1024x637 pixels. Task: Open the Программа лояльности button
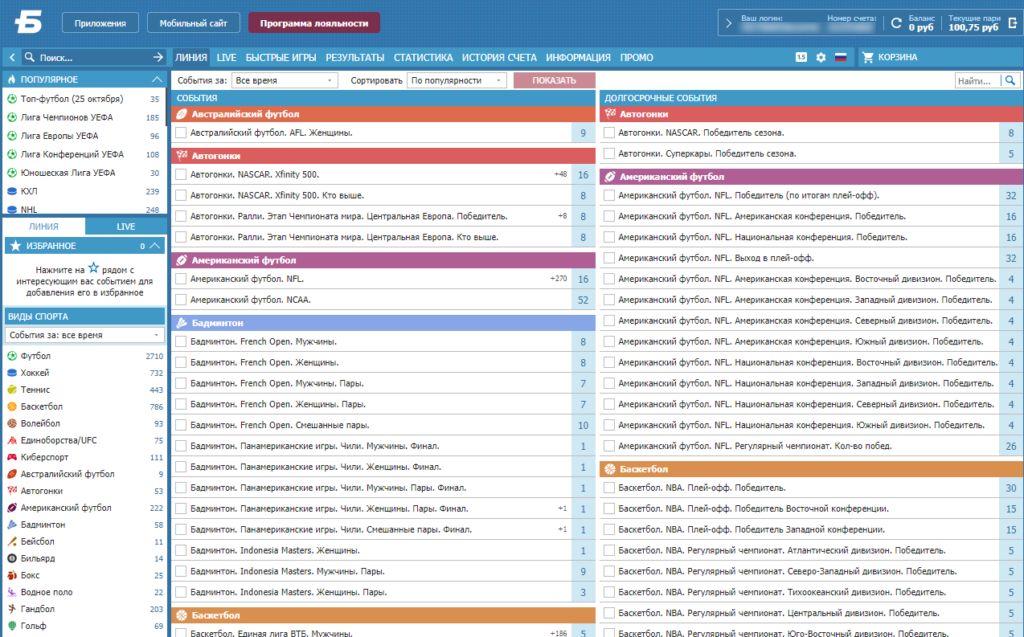tap(314, 23)
